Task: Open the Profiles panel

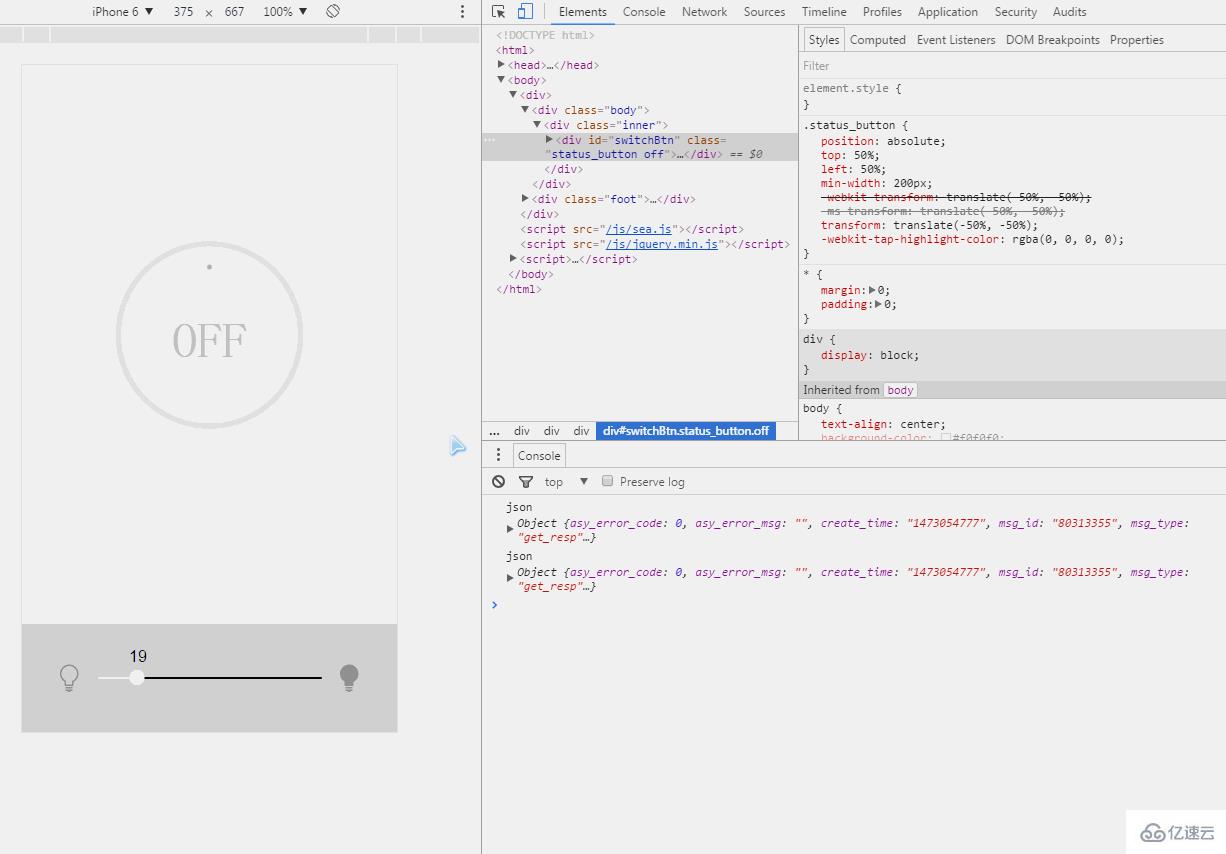Action: tap(882, 12)
